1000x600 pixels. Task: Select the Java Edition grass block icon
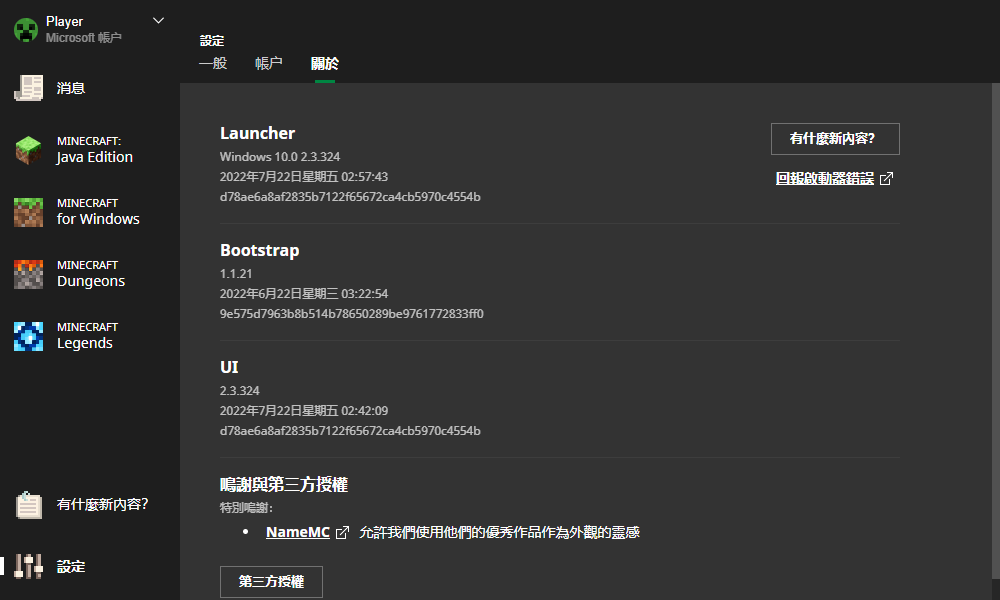(29, 150)
